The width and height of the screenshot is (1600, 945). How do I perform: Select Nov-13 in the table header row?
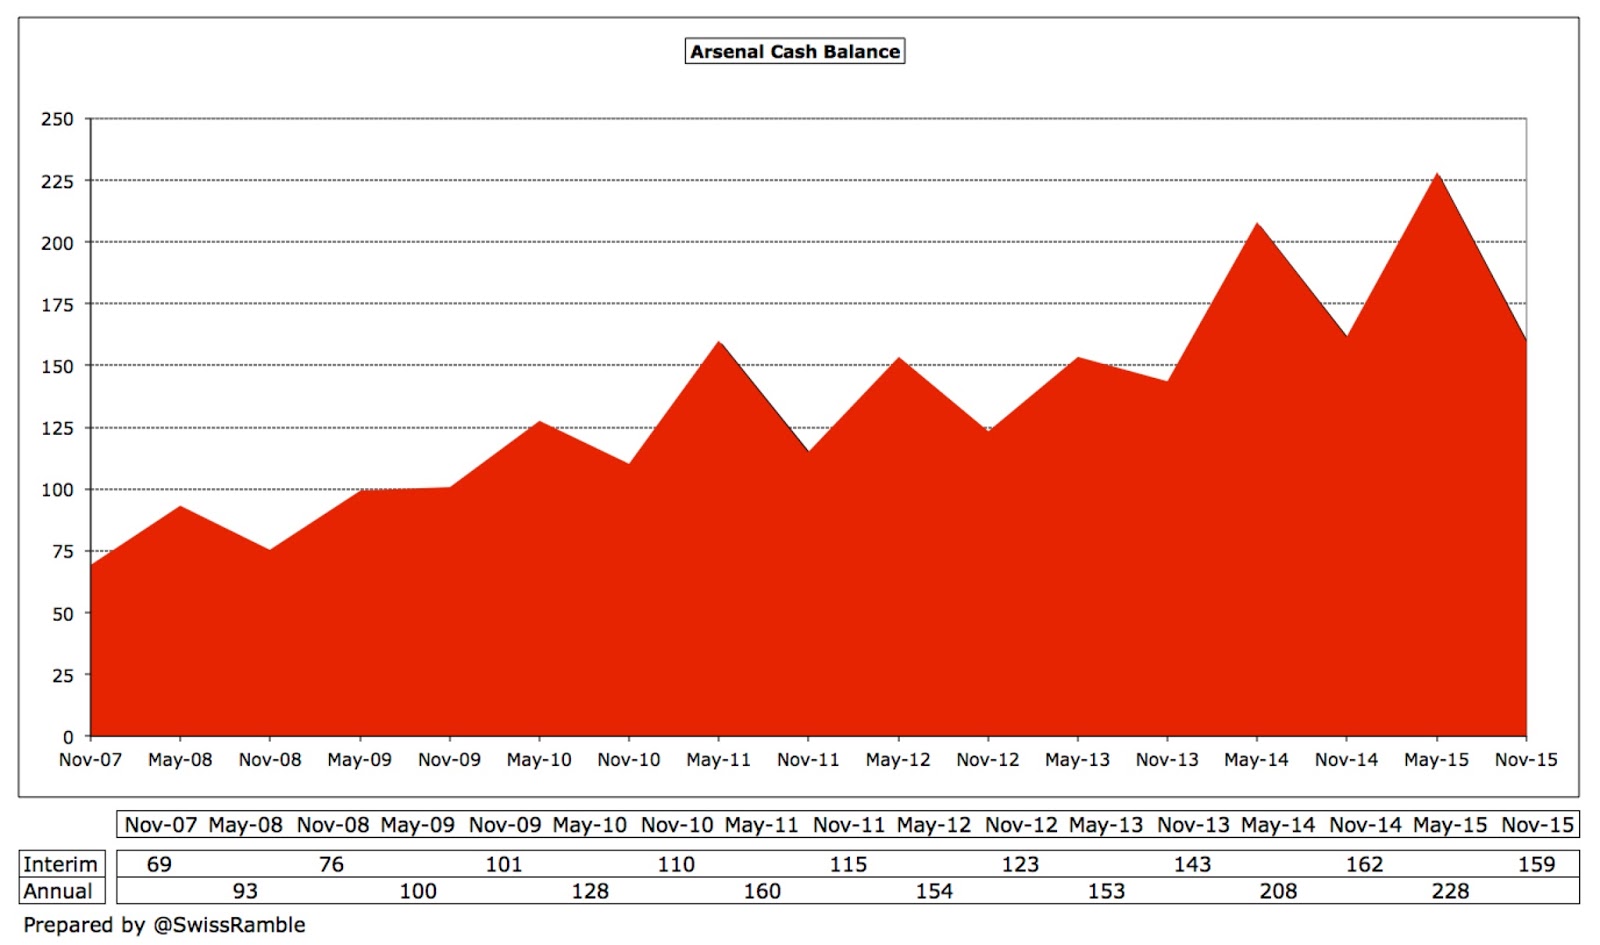coord(1193,825)
